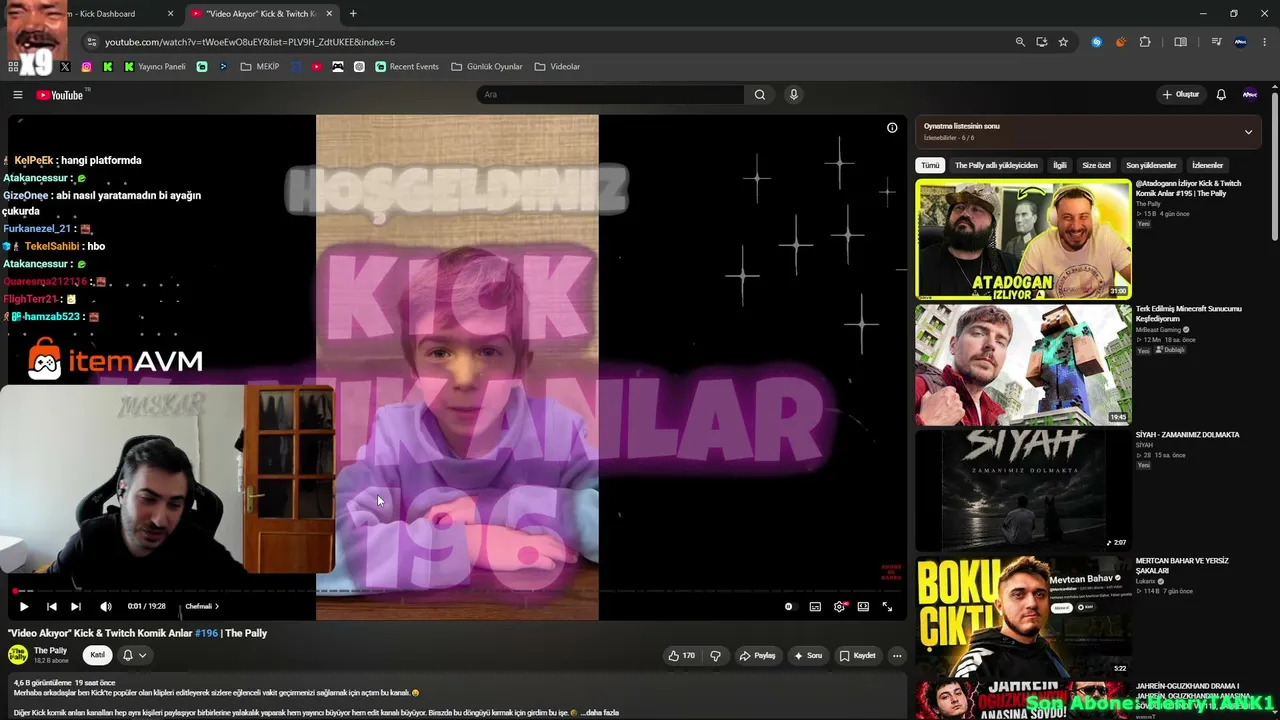The image size is (1280, 720).
Task: Open the YouTube guide hamburger menu
Action: [18, 95]
